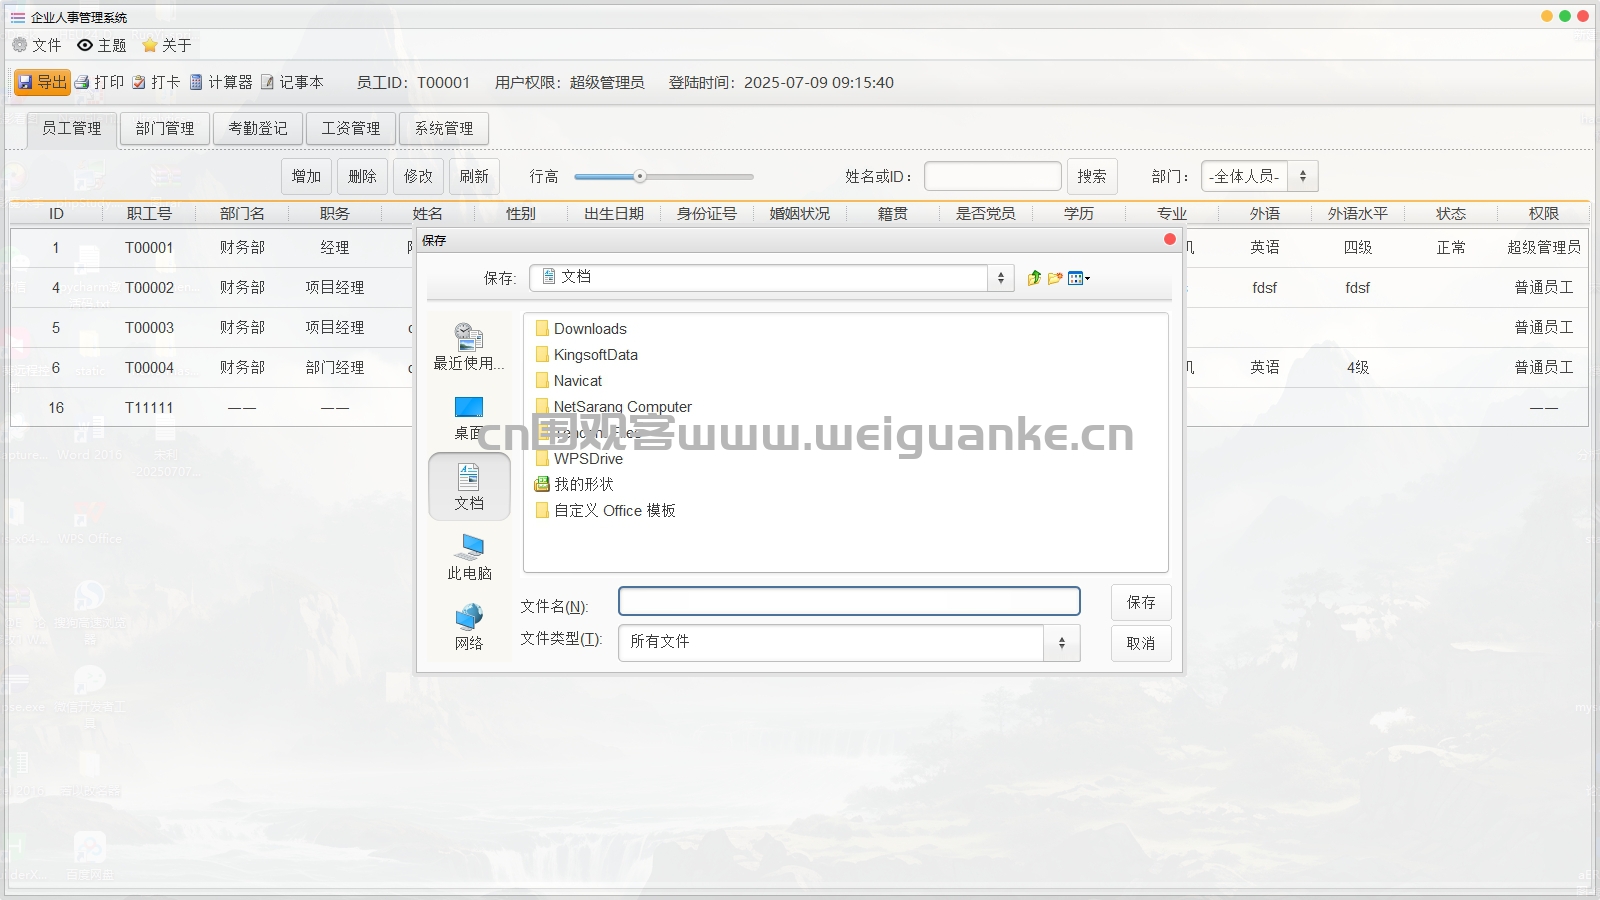Select the Downloads folder icon

tap(542, 329)
